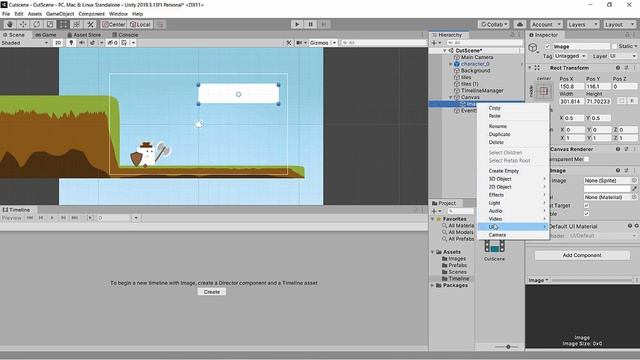Select the Rect tool

coord(64,24)
